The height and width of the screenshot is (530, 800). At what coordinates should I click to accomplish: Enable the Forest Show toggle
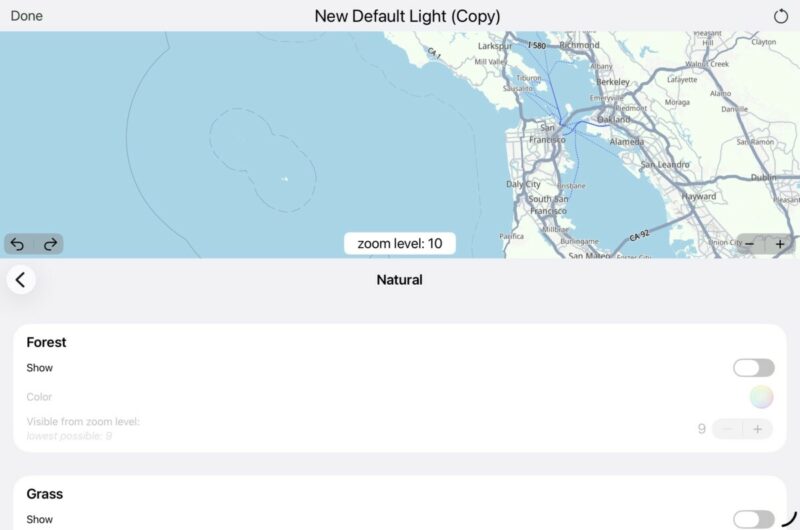(753, 368)
